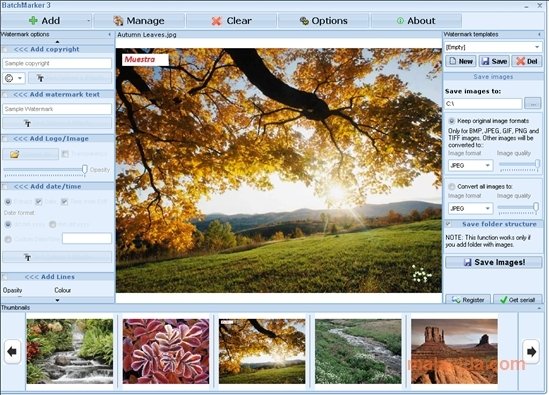Click the New template page icon
This screenshot has height=395, width=549.
click(x=453, y=61)
